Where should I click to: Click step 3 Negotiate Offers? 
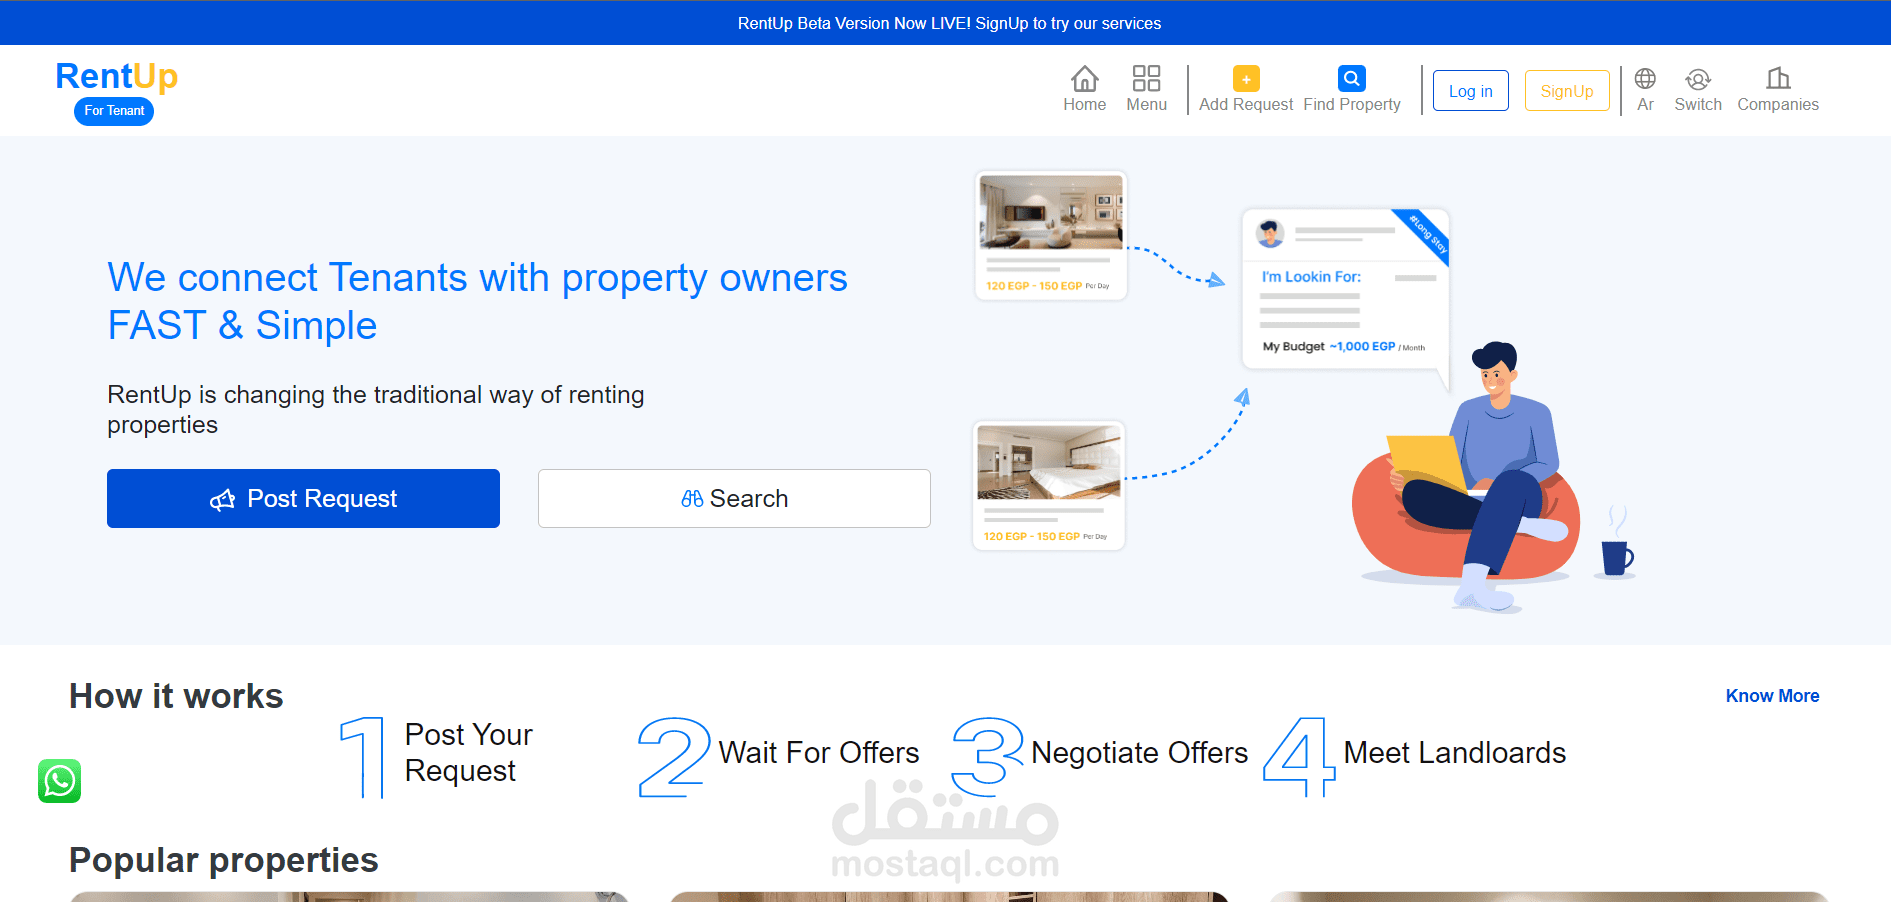point(1100,756)
